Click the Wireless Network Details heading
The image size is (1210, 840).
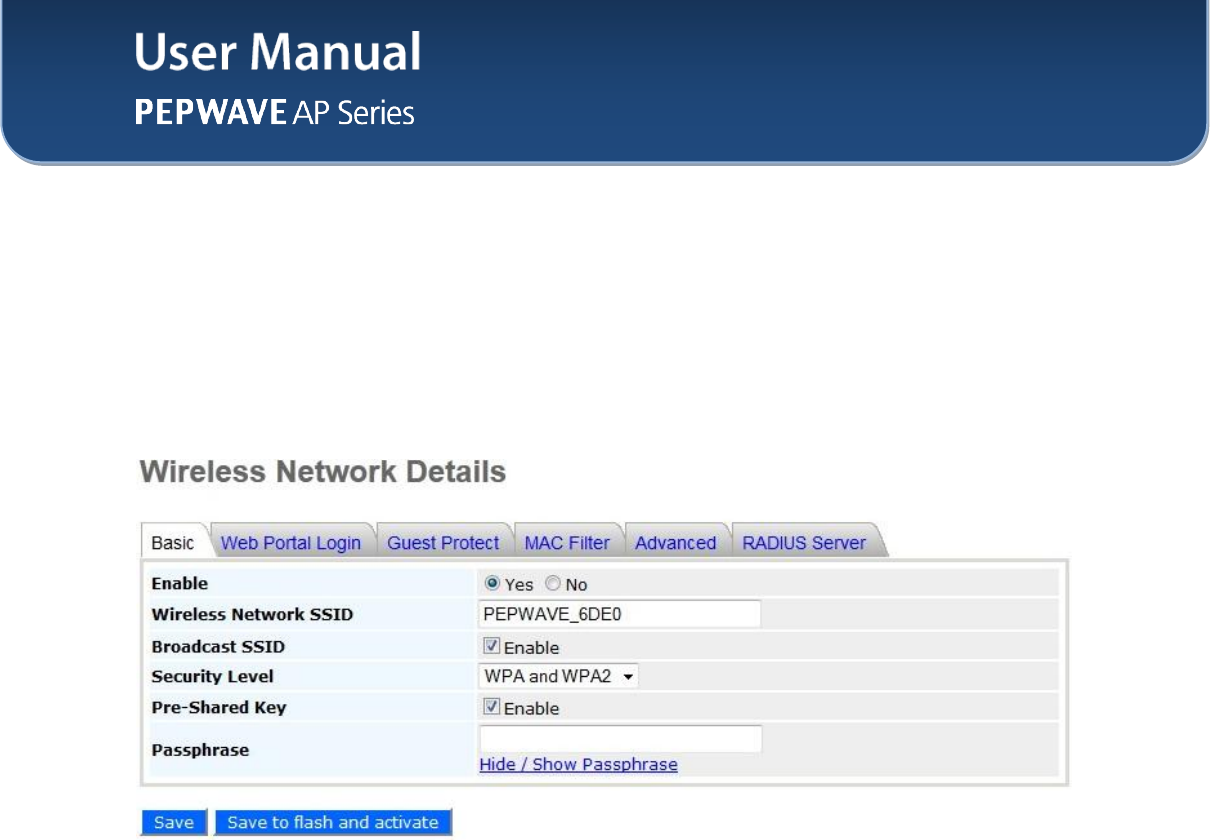[323, 472]
